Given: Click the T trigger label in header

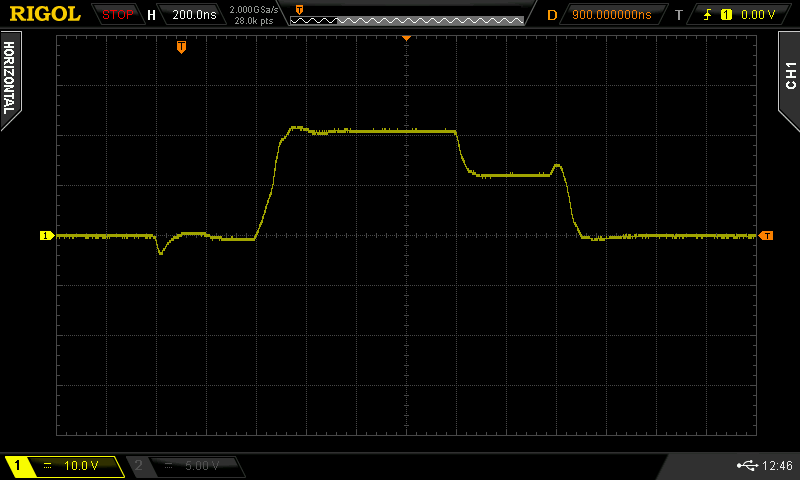Looking at the screenshot, I should (679, 15).
